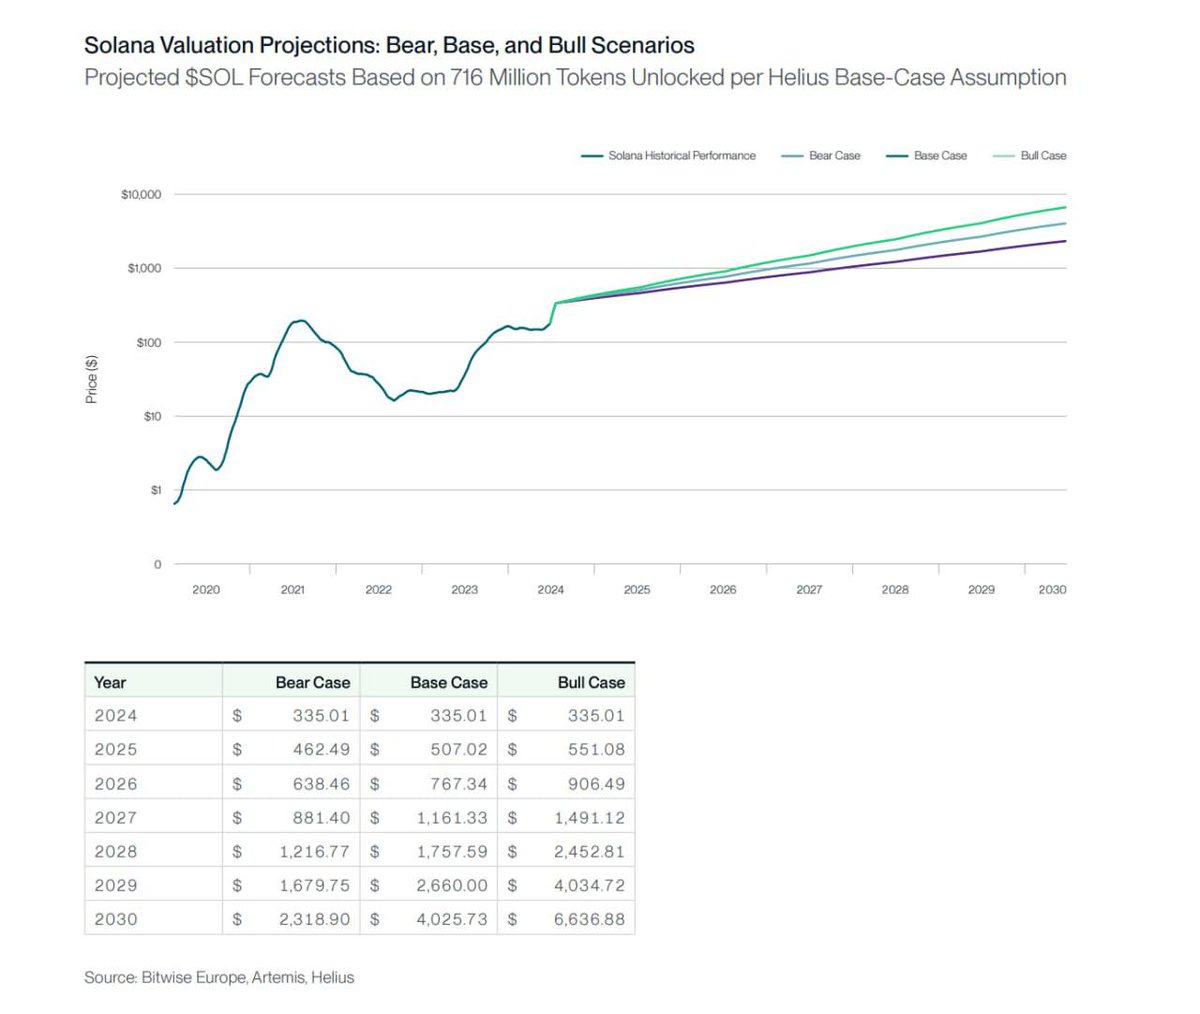Click the Base Case table header

coord(449,682)
